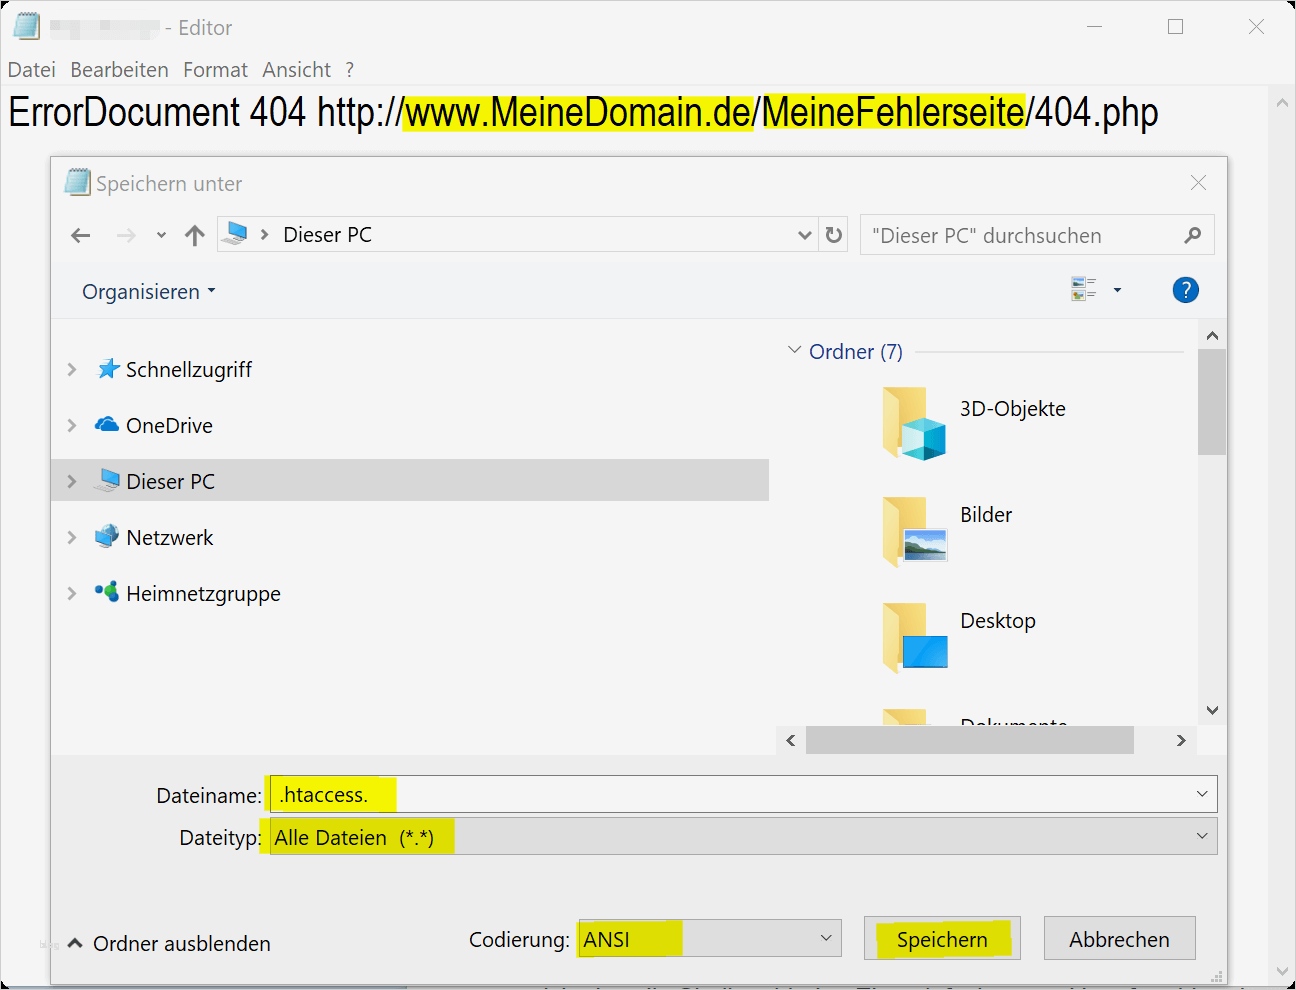Screen dimensions: 1296x990
Task: Select the Schnellzugriff tree item
Action: click(x=189, y=370)
